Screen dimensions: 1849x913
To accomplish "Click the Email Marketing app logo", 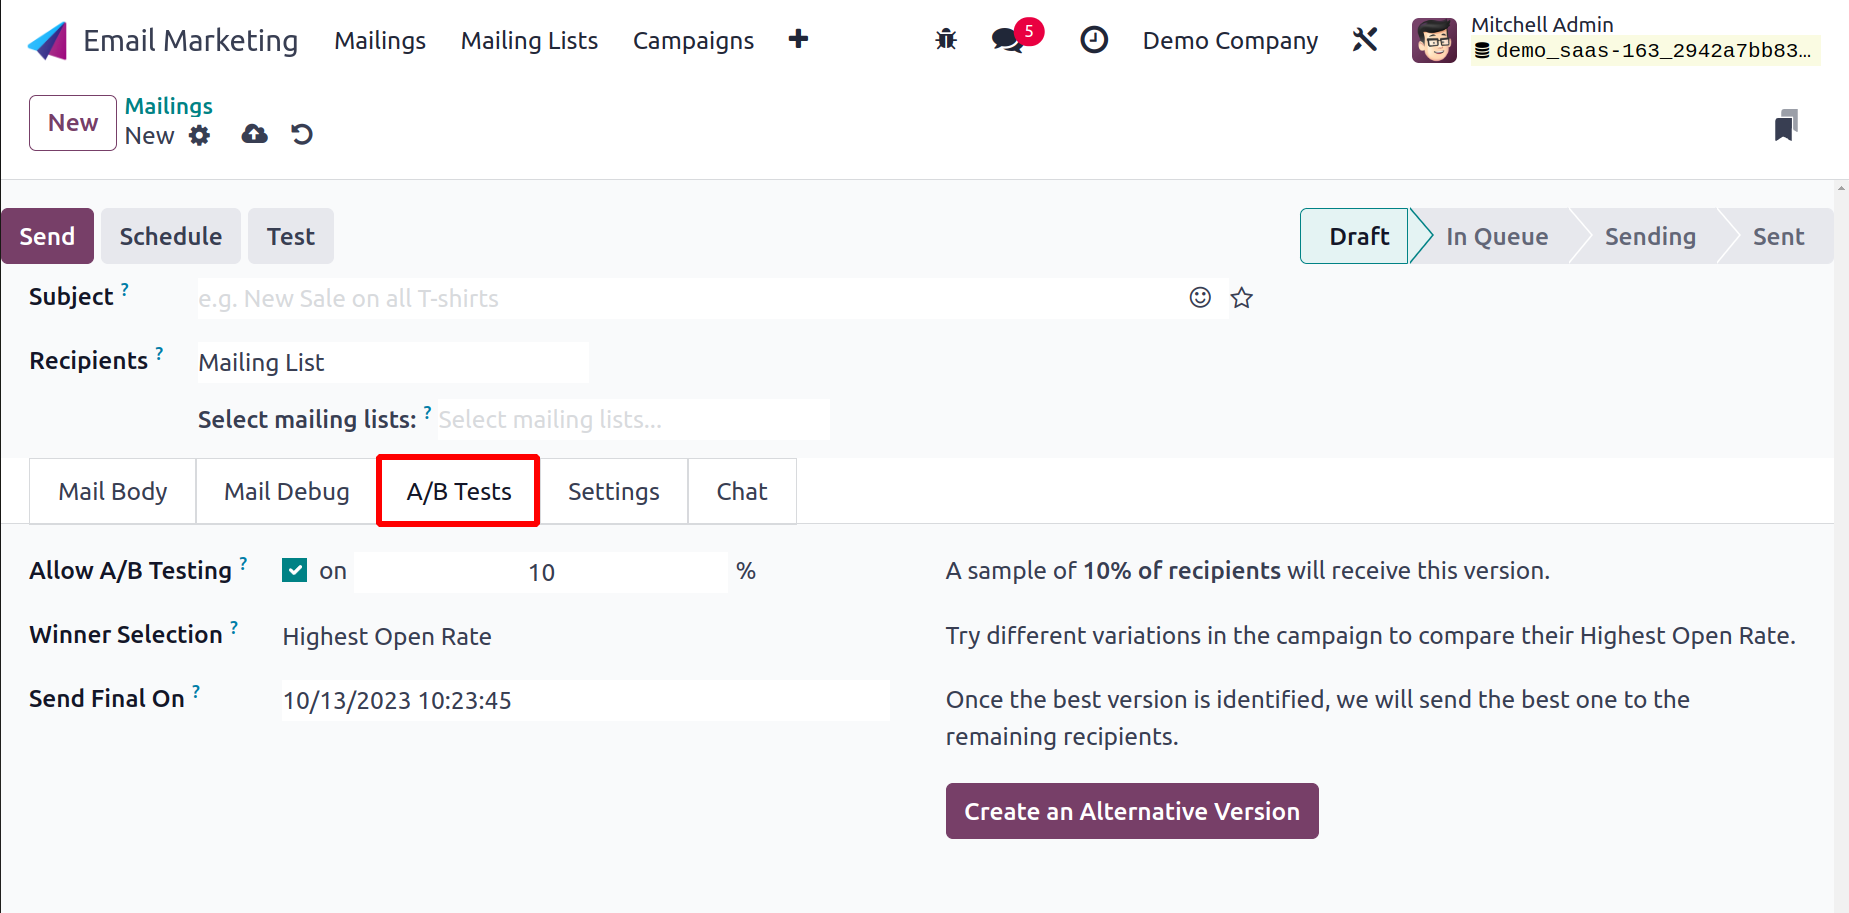I will 47,41.
